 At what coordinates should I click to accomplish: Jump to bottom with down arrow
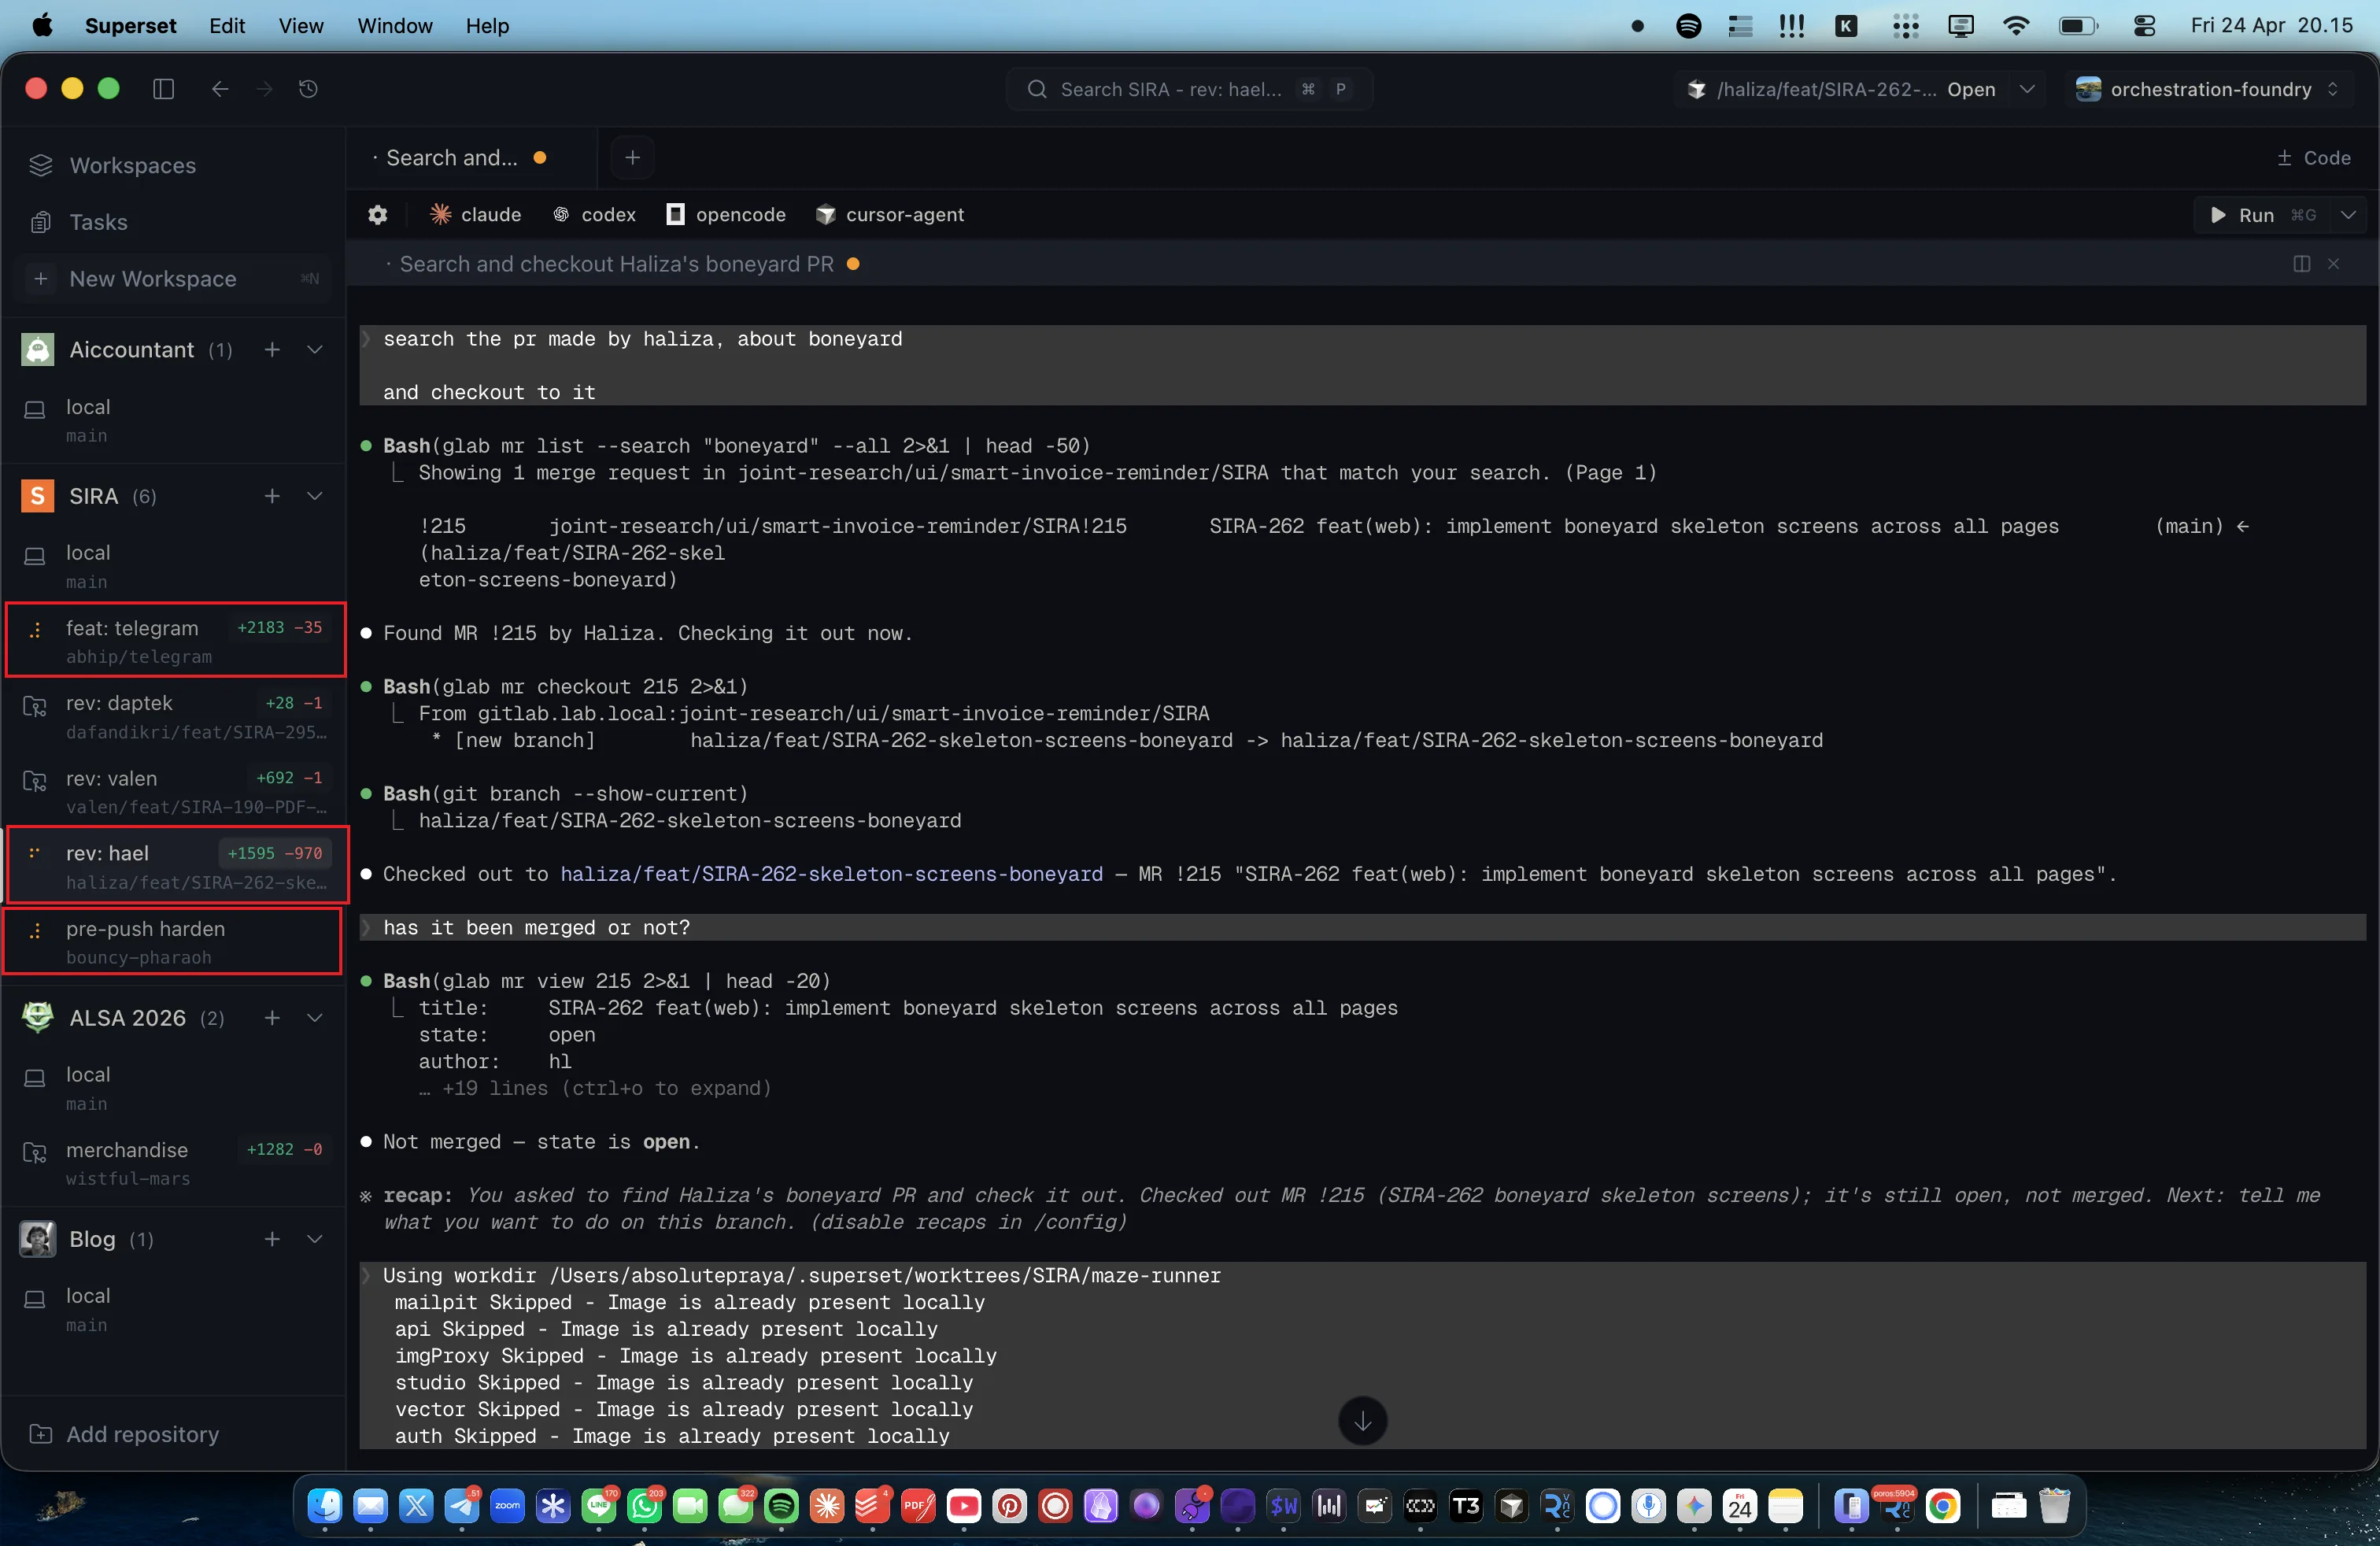pyautogui.click(x=1362, y=1420)
